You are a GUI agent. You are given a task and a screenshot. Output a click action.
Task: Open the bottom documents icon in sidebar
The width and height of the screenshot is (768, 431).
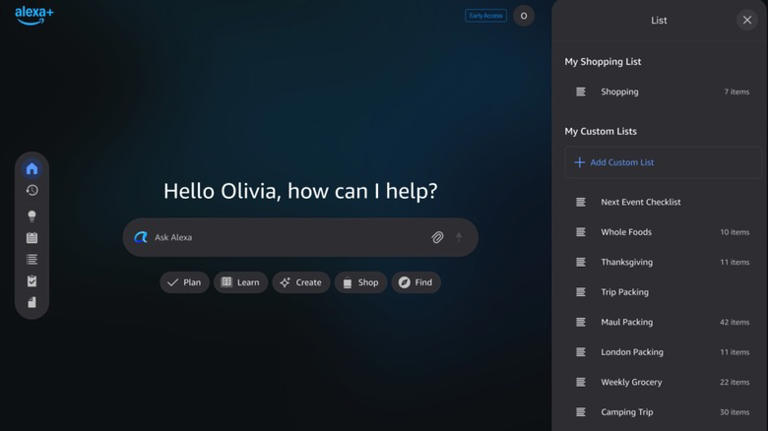click(32, 302)
